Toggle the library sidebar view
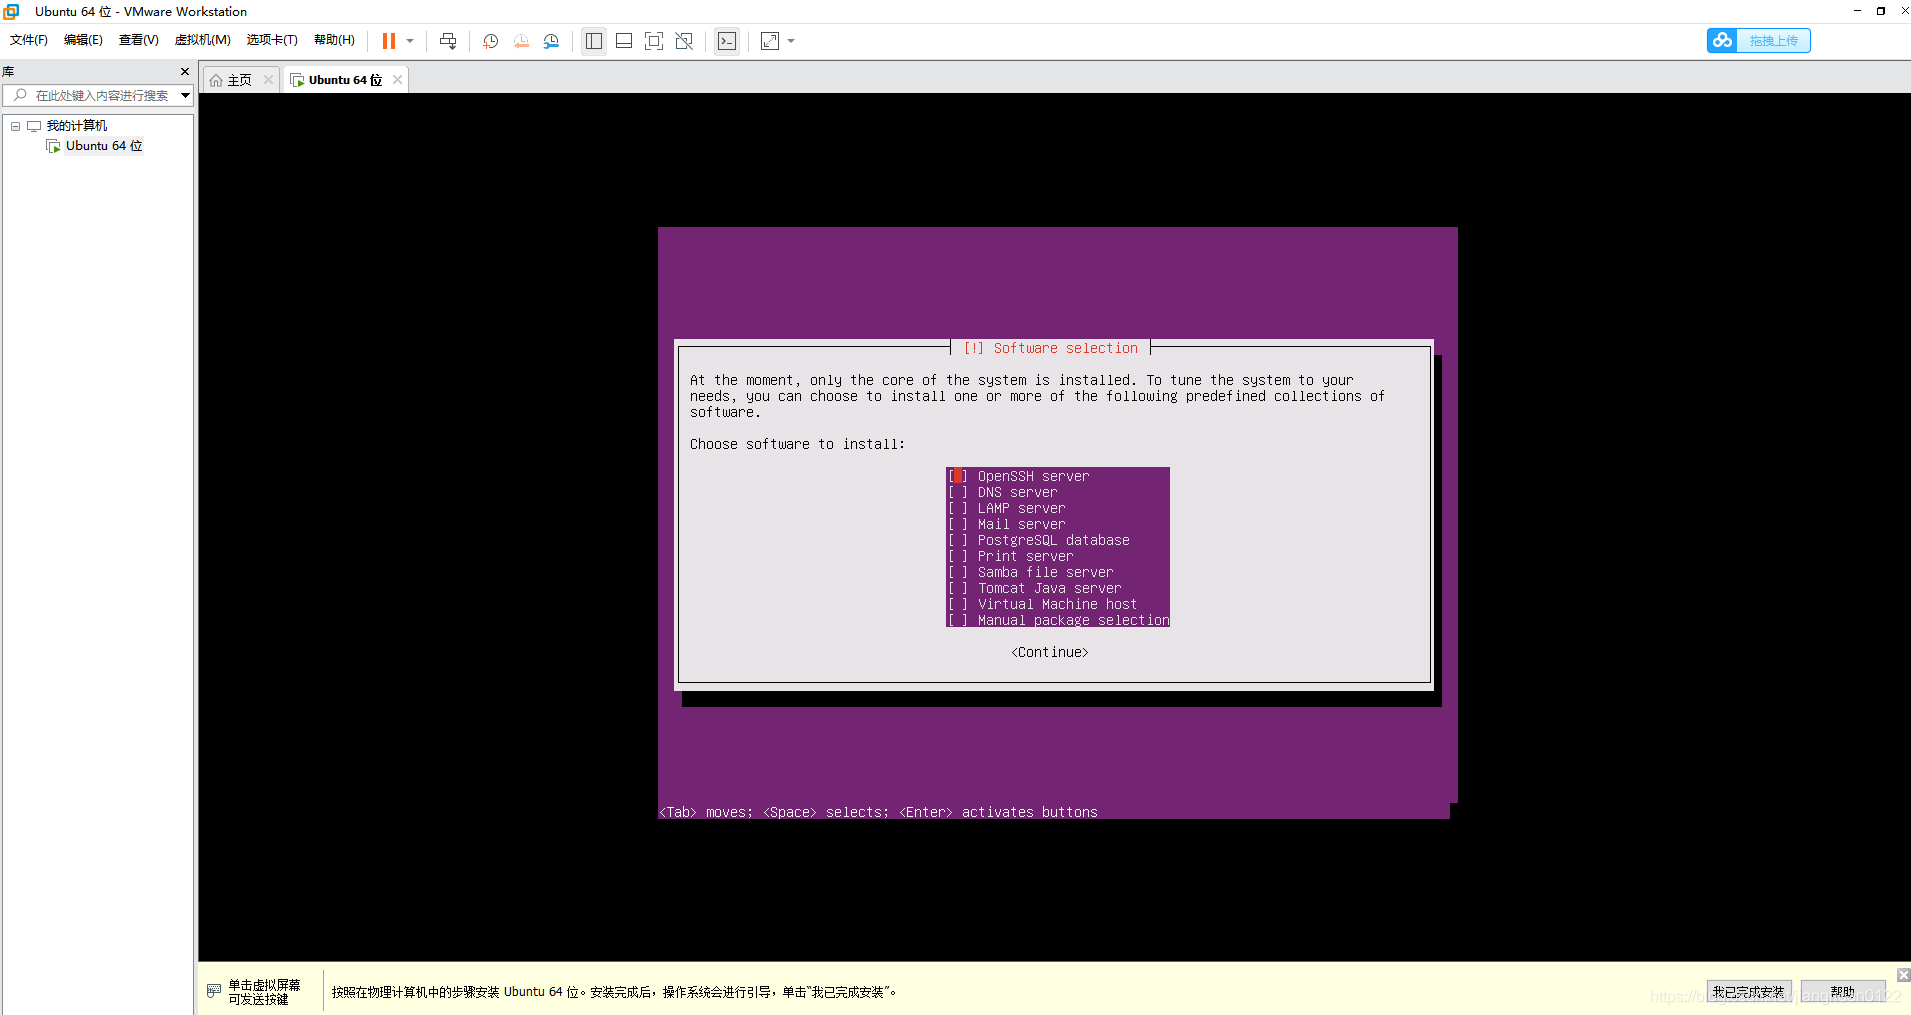The height and width of the screenshot is (1015, 1911). (594, 41)
